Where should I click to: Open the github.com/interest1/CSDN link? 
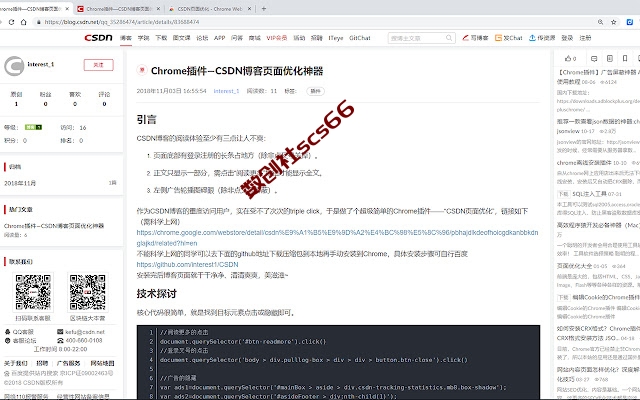[x=187, y=264]
